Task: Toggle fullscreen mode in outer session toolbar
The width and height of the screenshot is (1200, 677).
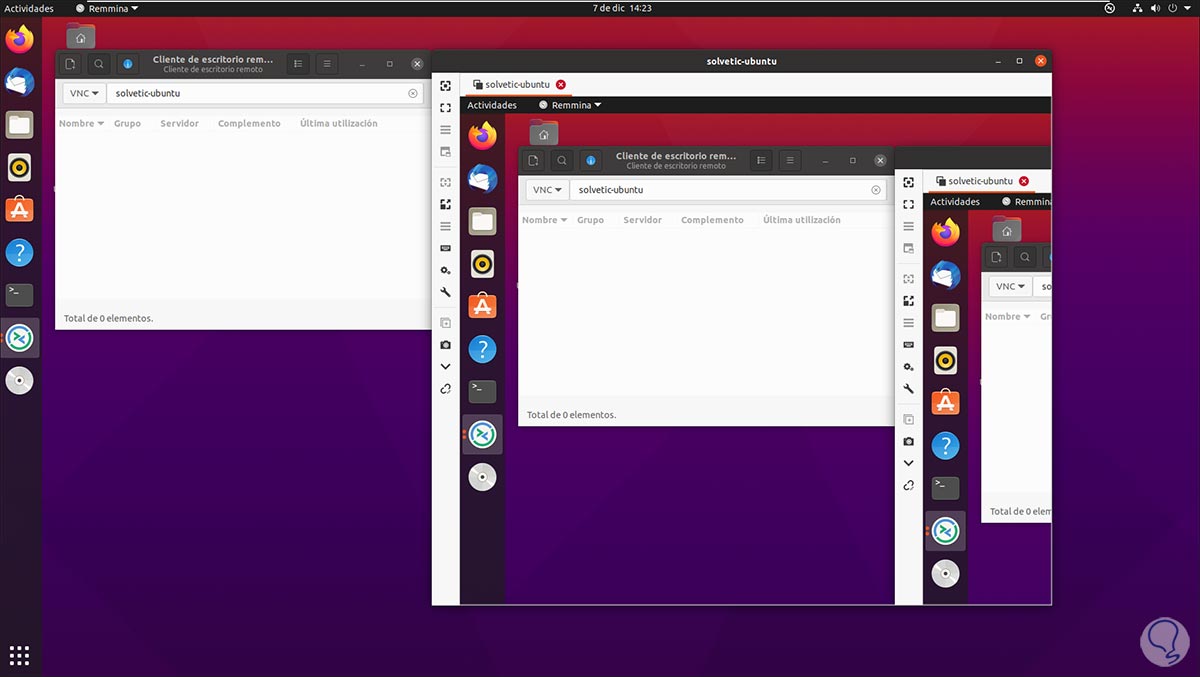Action: (x=445, y=107)
